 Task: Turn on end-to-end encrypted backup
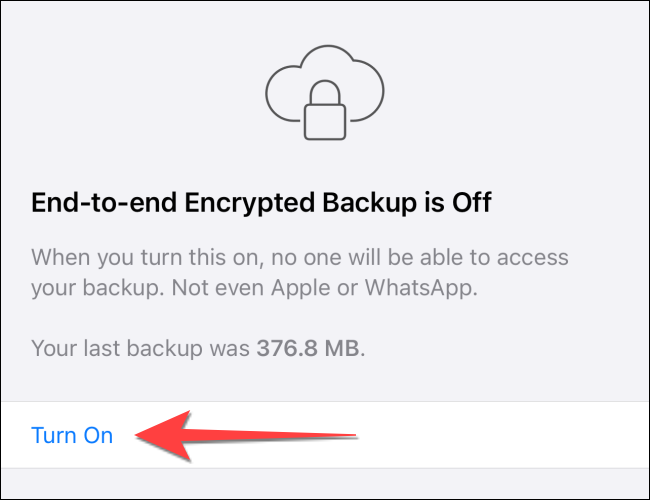click(72, 436)
